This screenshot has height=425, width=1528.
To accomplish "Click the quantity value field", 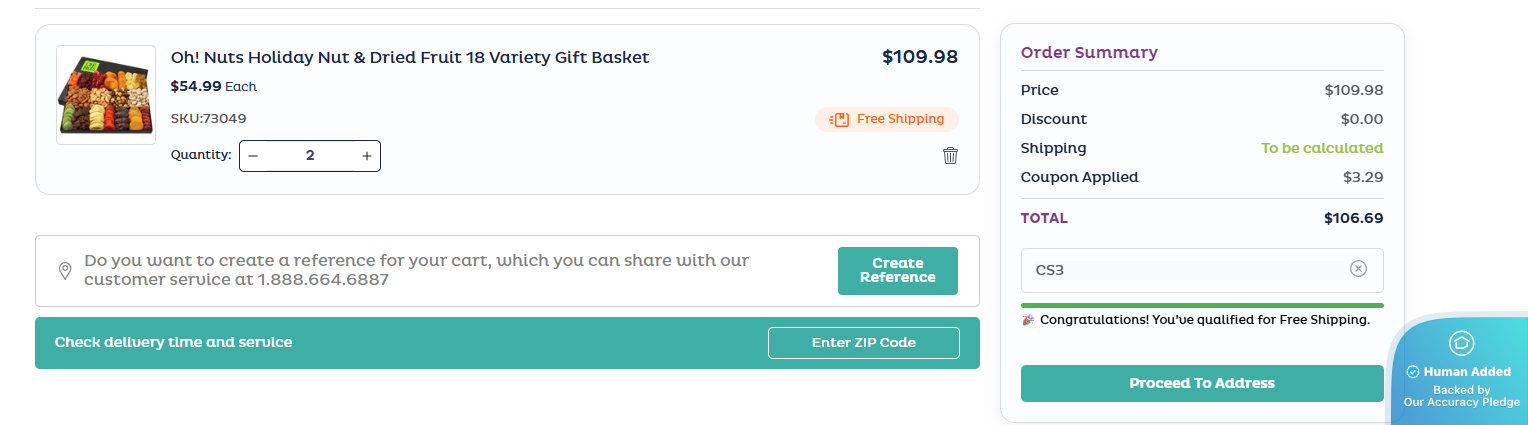I will [x=310, y=156].
